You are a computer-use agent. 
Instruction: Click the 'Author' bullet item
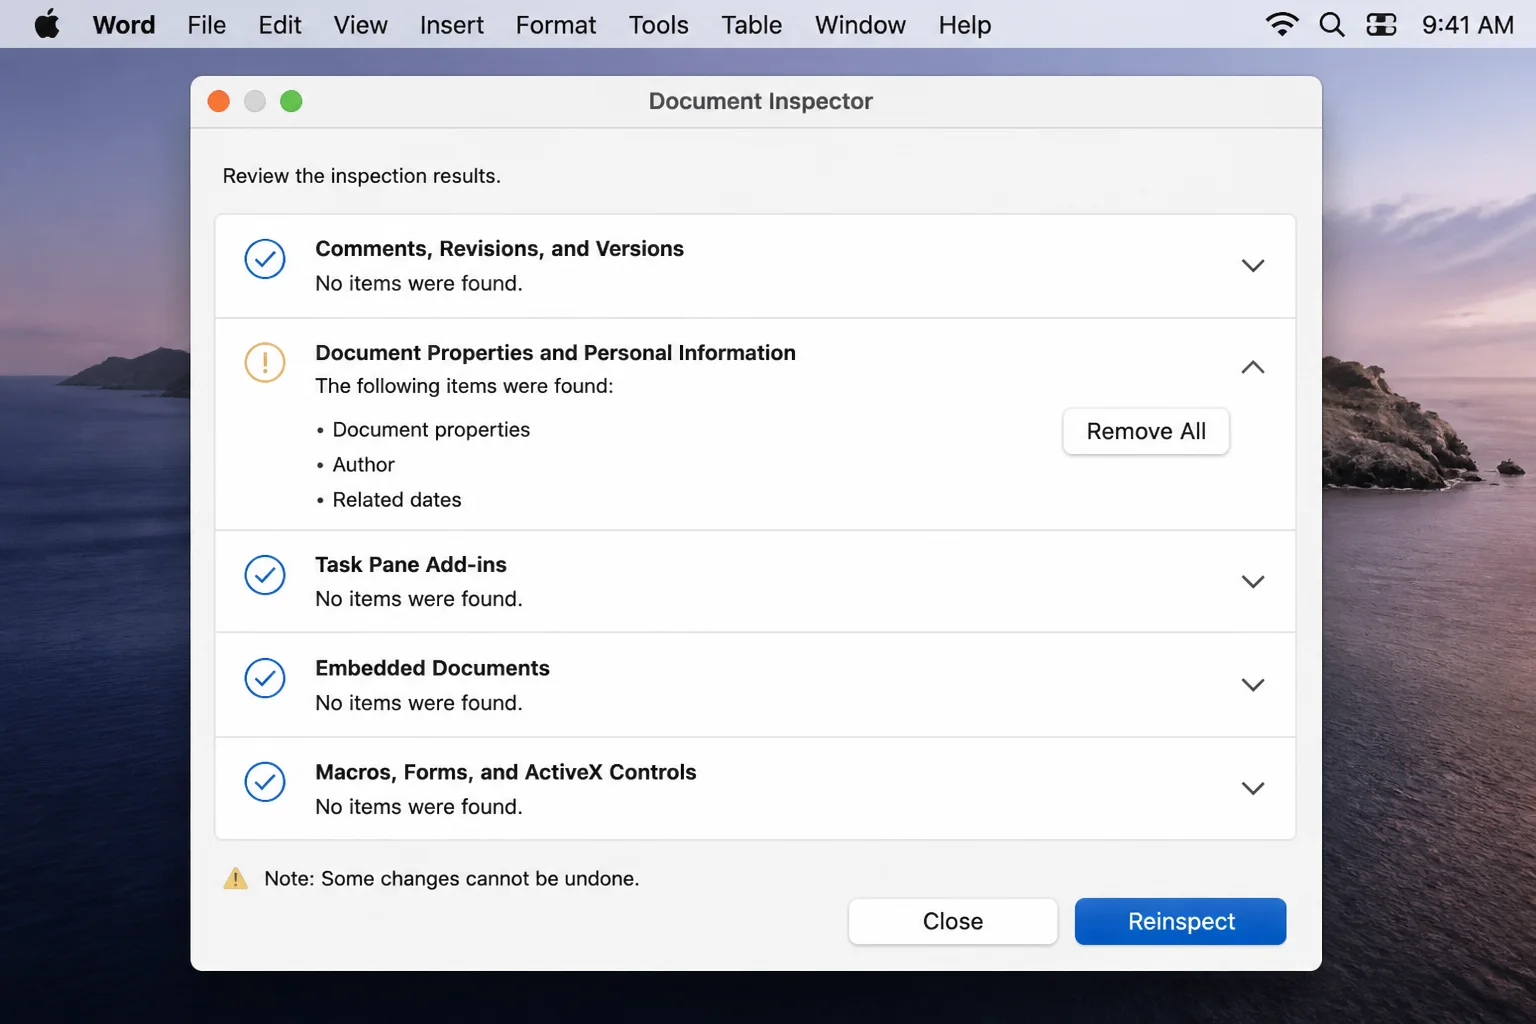tap(364, 465)
